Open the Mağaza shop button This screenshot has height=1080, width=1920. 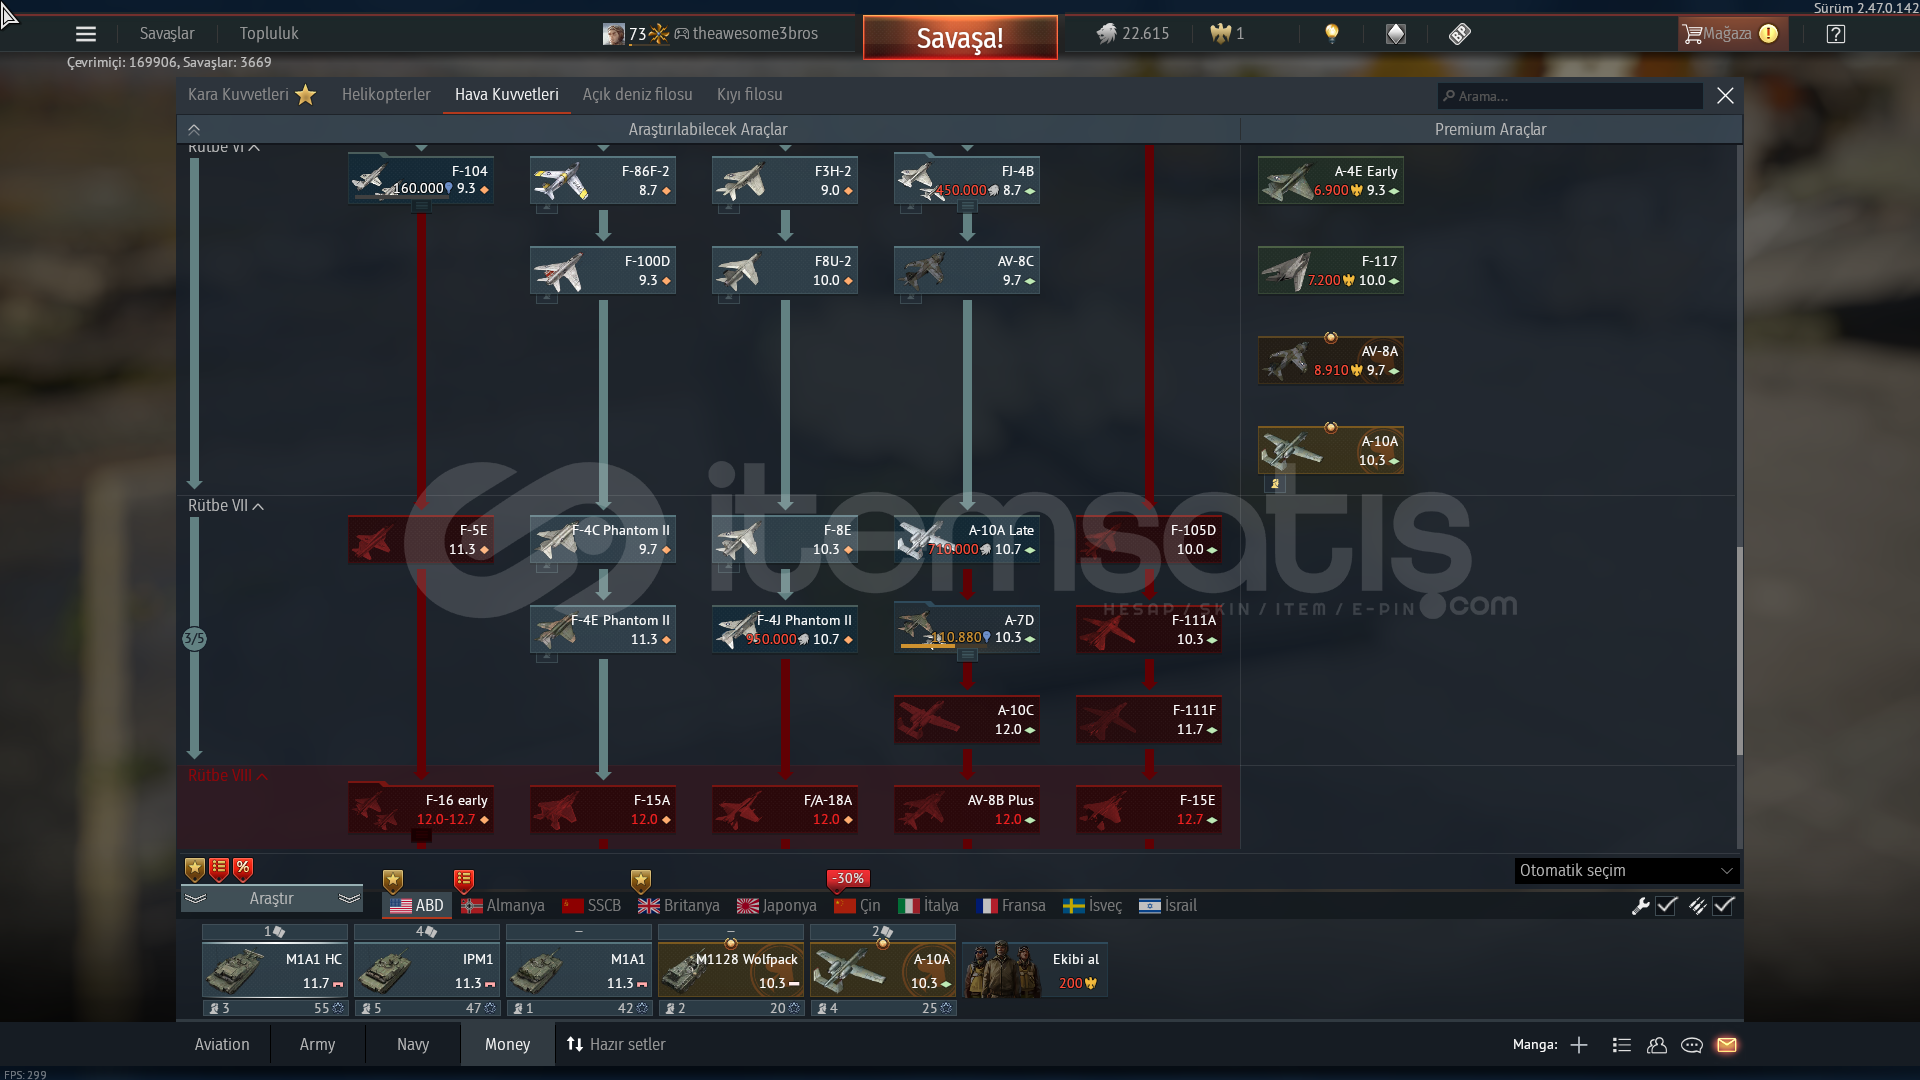(x=1732, y=34)
